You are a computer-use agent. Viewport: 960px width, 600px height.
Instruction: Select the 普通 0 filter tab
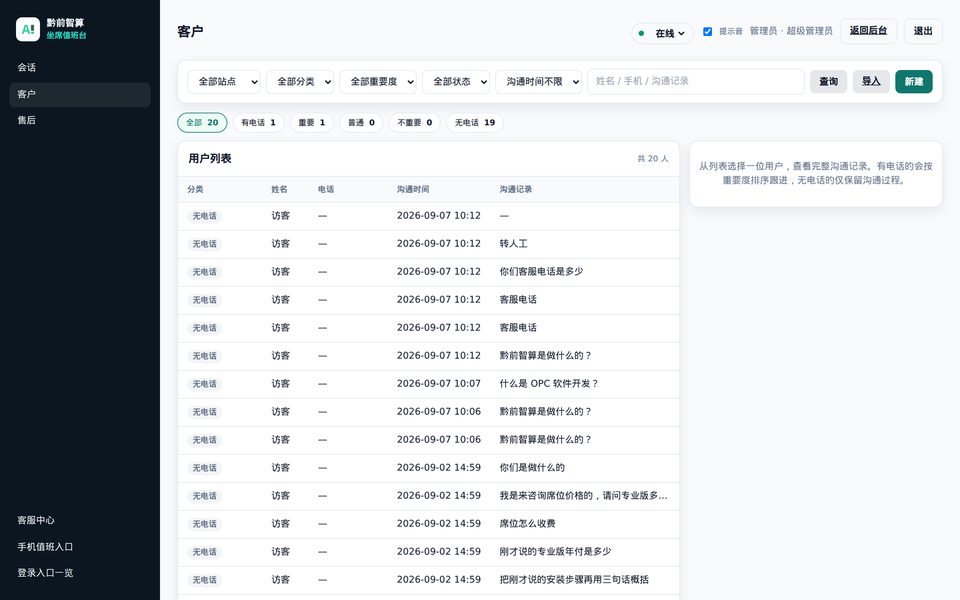361,122
